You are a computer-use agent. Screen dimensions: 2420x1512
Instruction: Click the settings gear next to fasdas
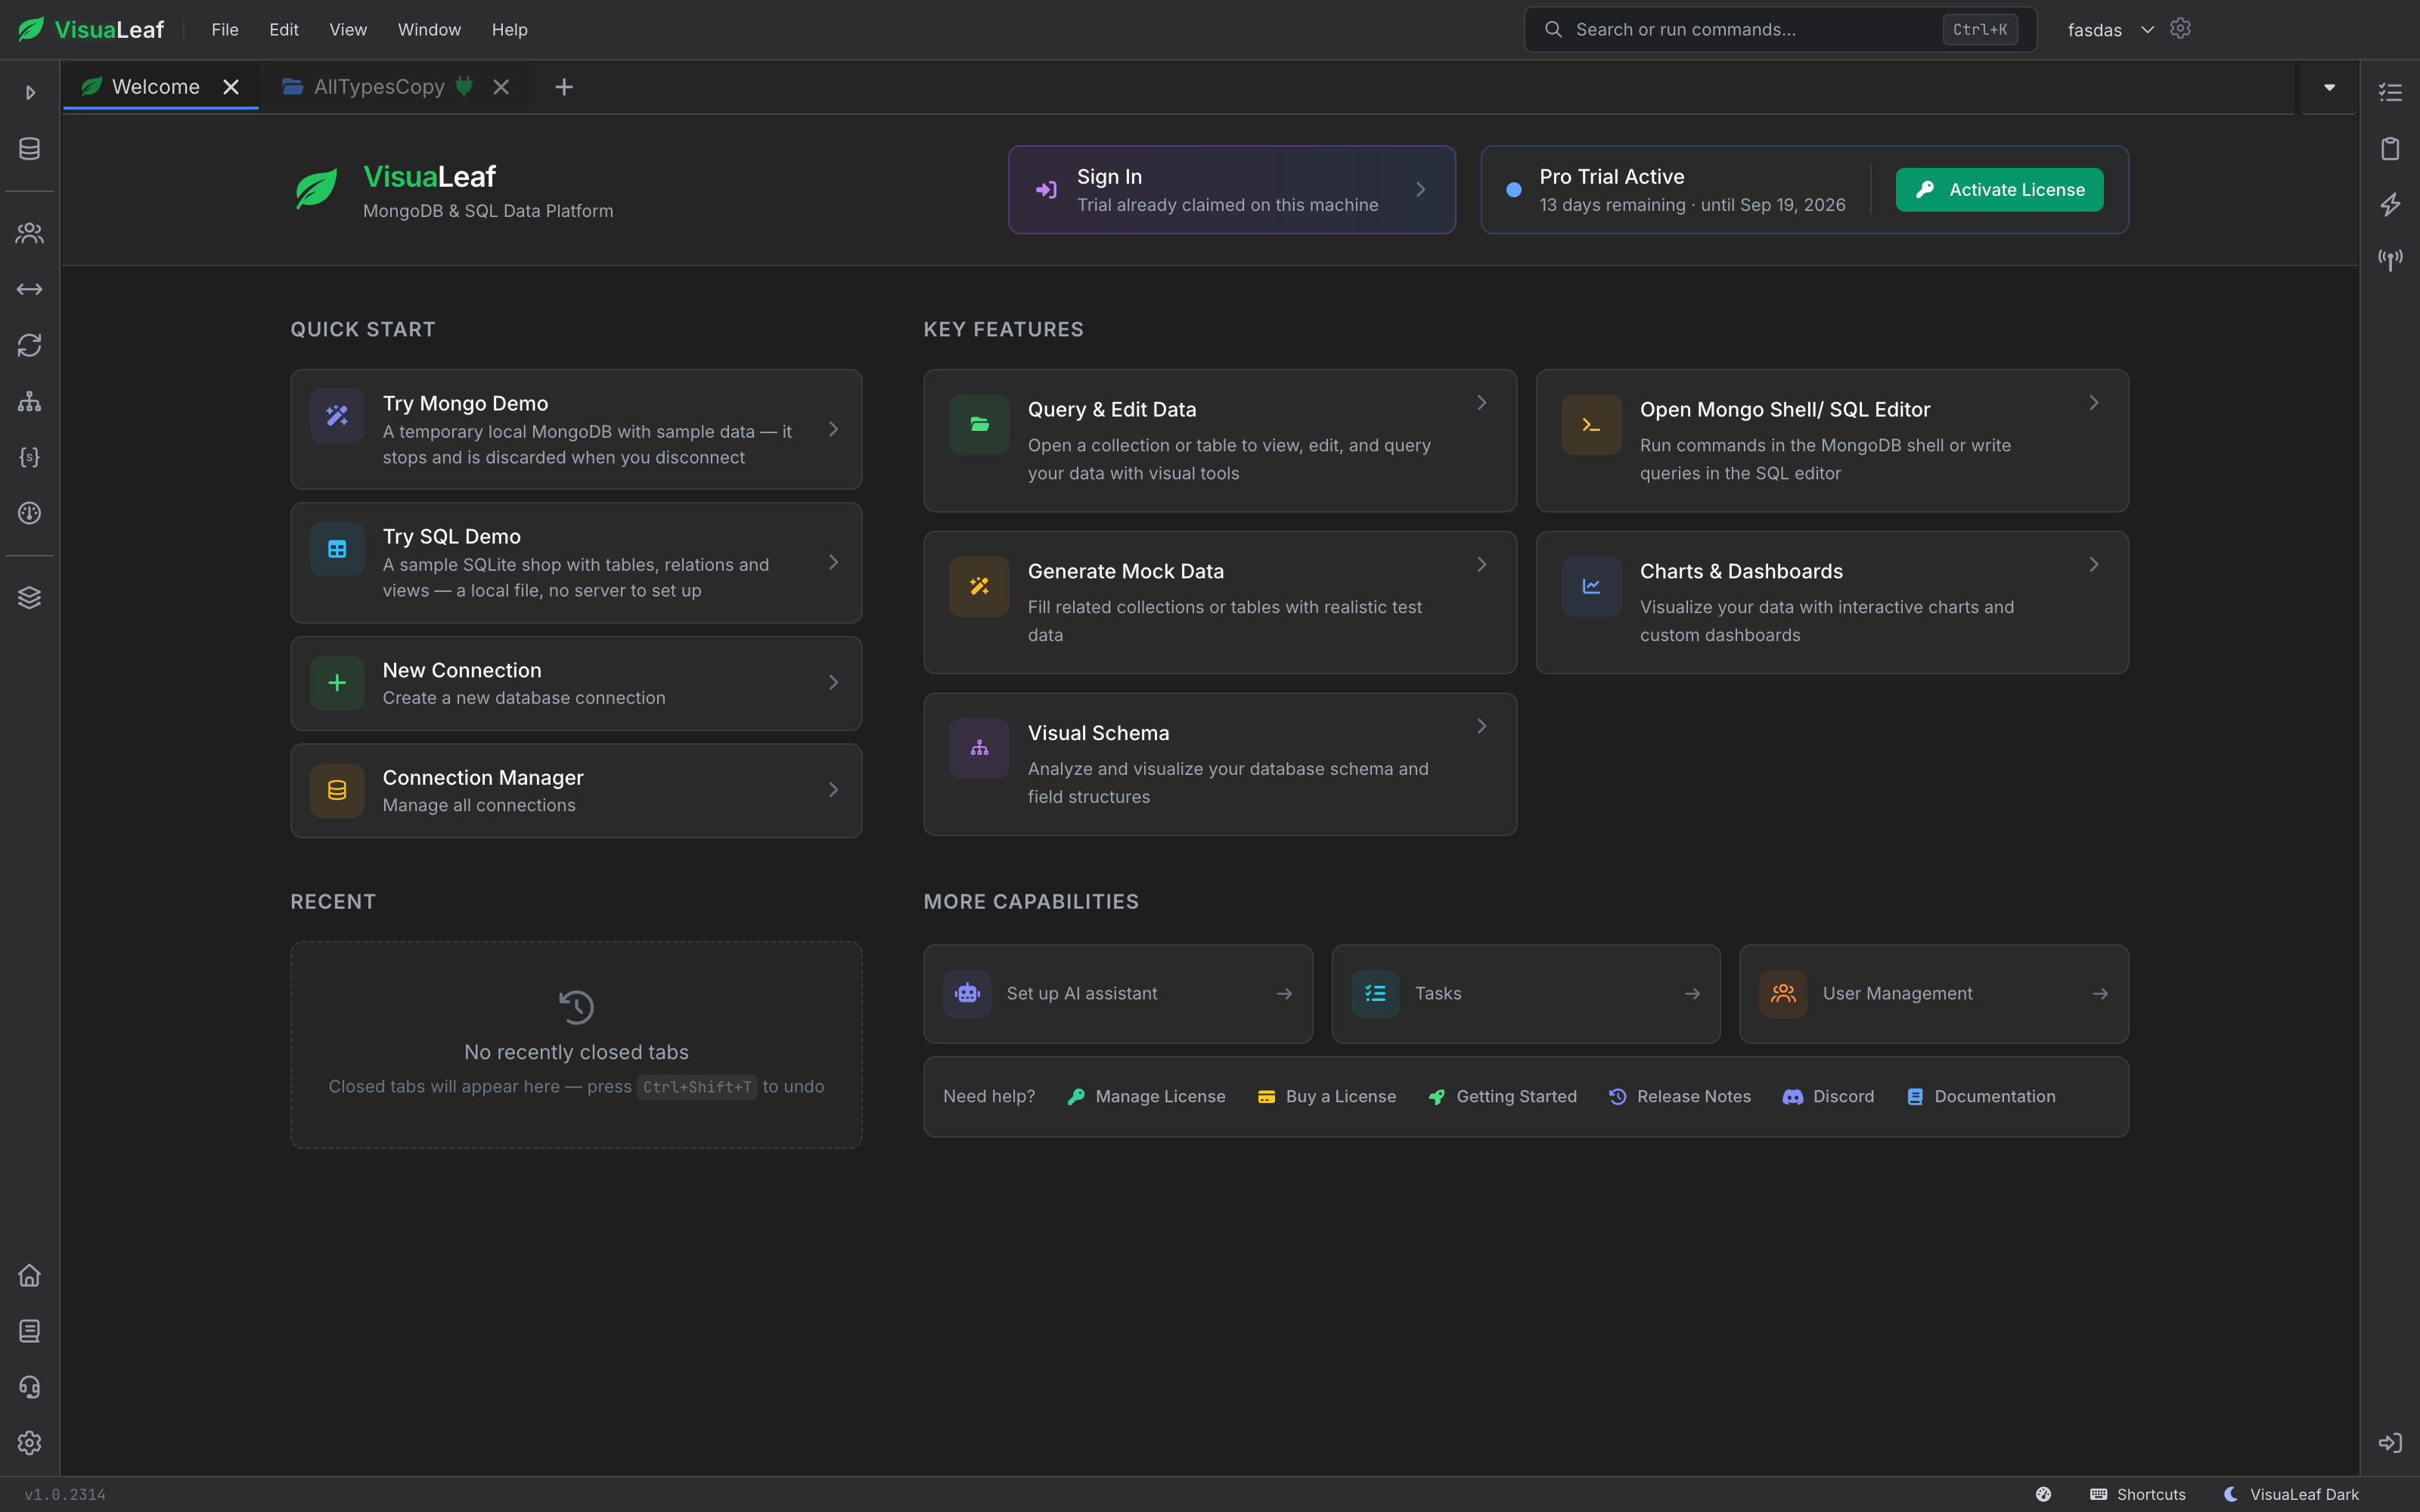[x=2180, y=29]
